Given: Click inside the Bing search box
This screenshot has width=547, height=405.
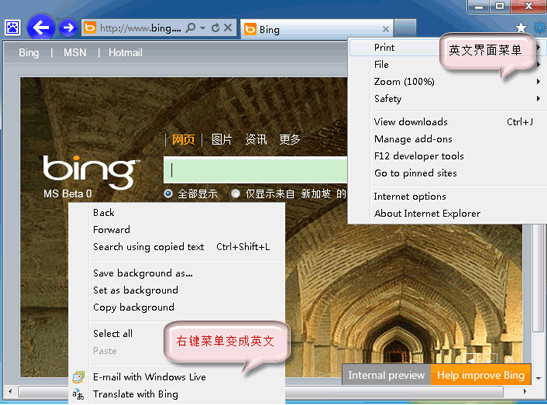Looking at the screenshot, I should coord(255,170).
